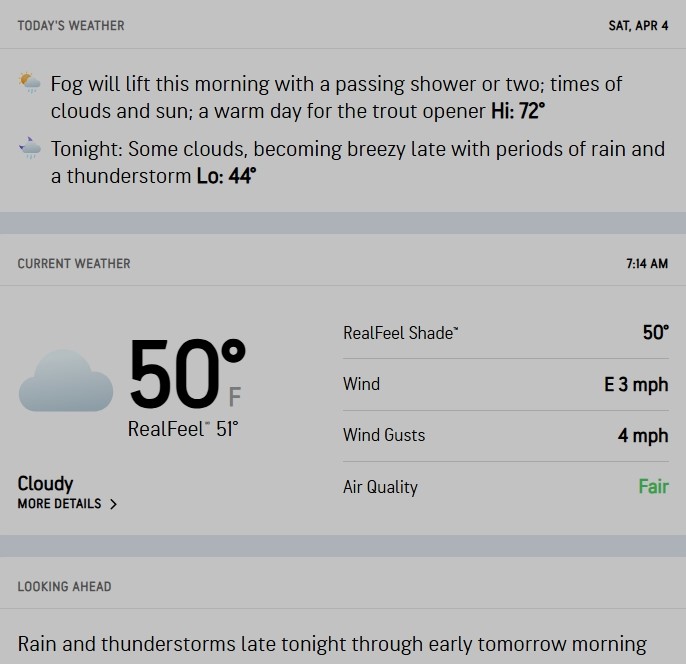
Task: Click the 7:14 AM timestamp
Action: click(646, 264)
